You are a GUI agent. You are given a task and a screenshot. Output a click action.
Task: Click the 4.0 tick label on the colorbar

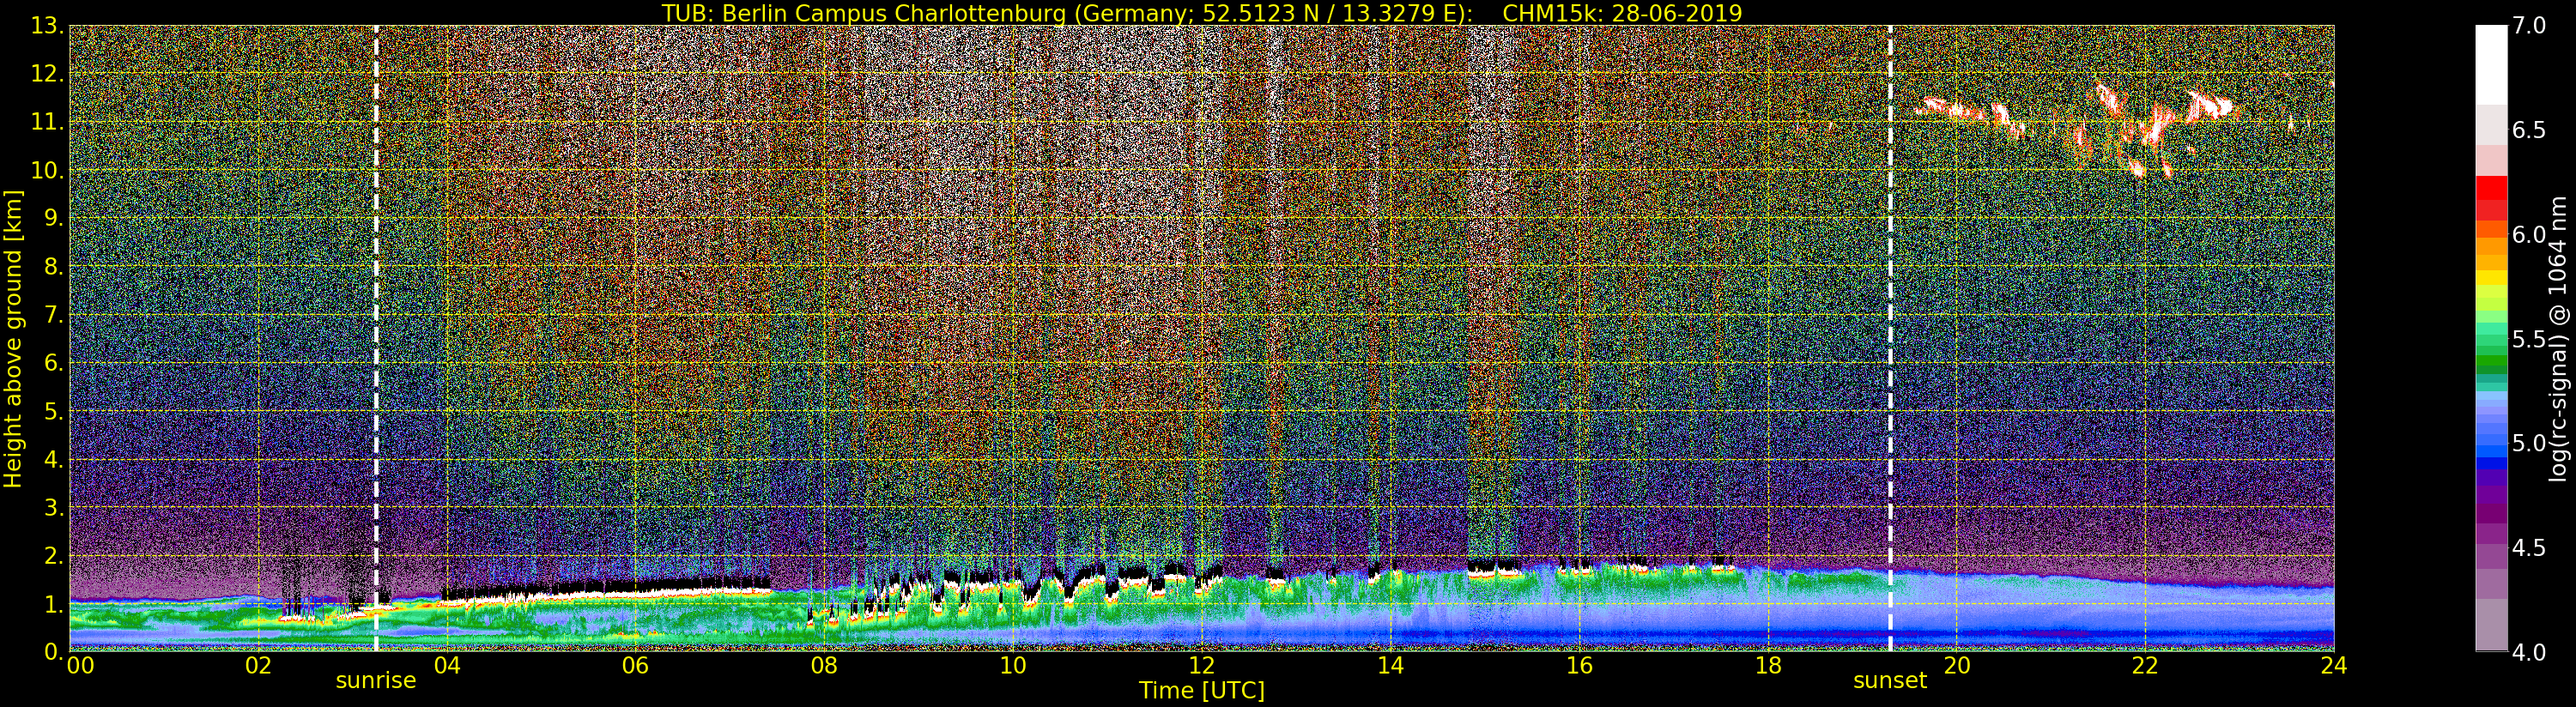point(2529,652)
